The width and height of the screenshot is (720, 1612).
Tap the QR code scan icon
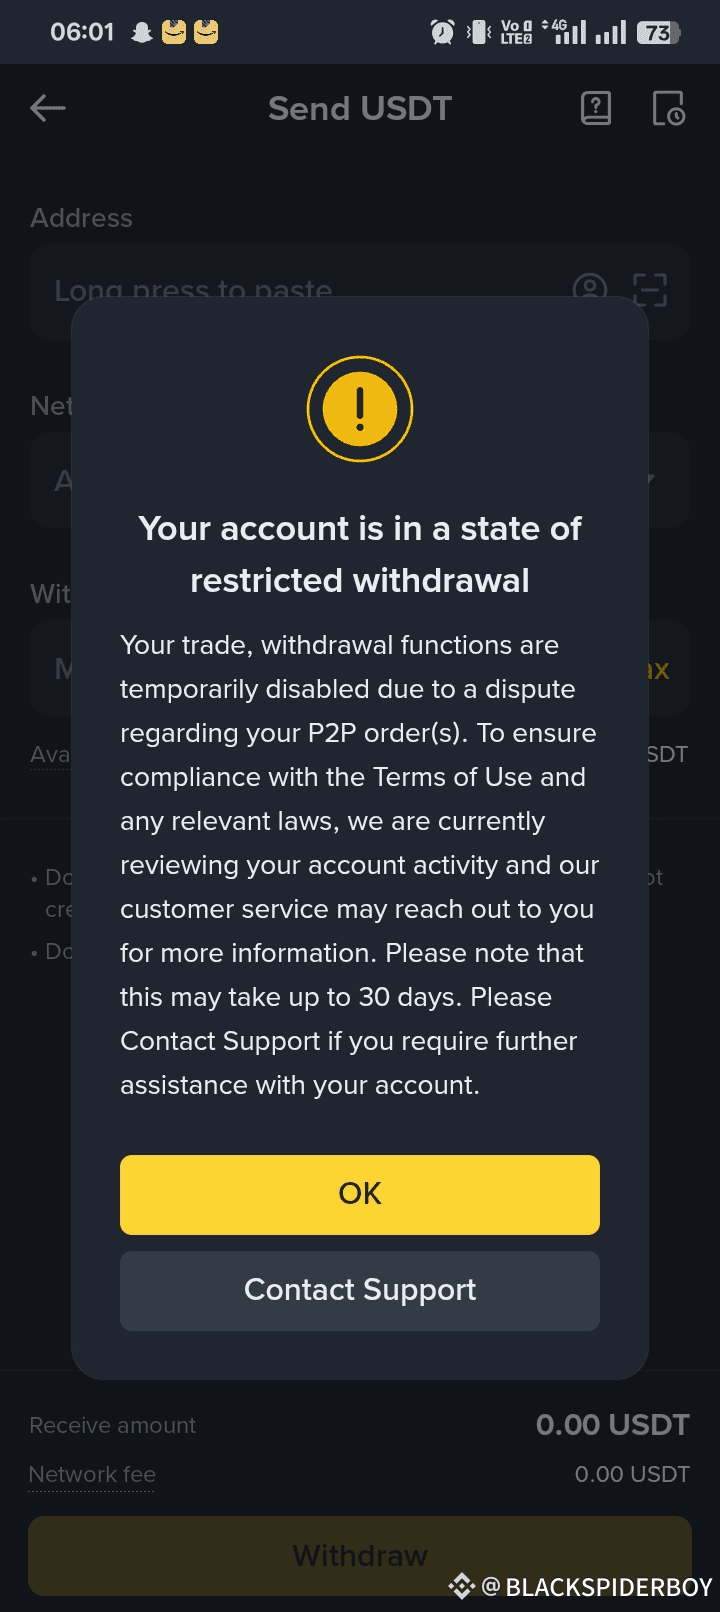tap(651, 290)
